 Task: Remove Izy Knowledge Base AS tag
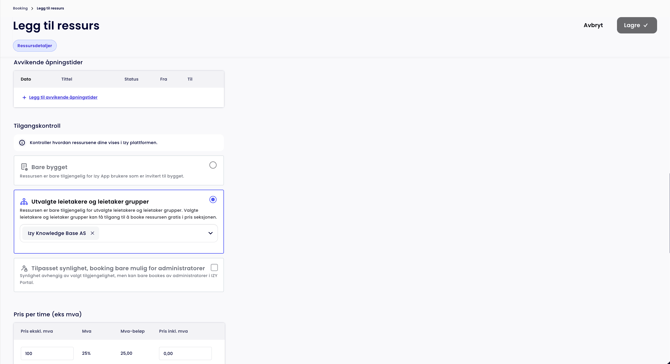coord(92,233)
